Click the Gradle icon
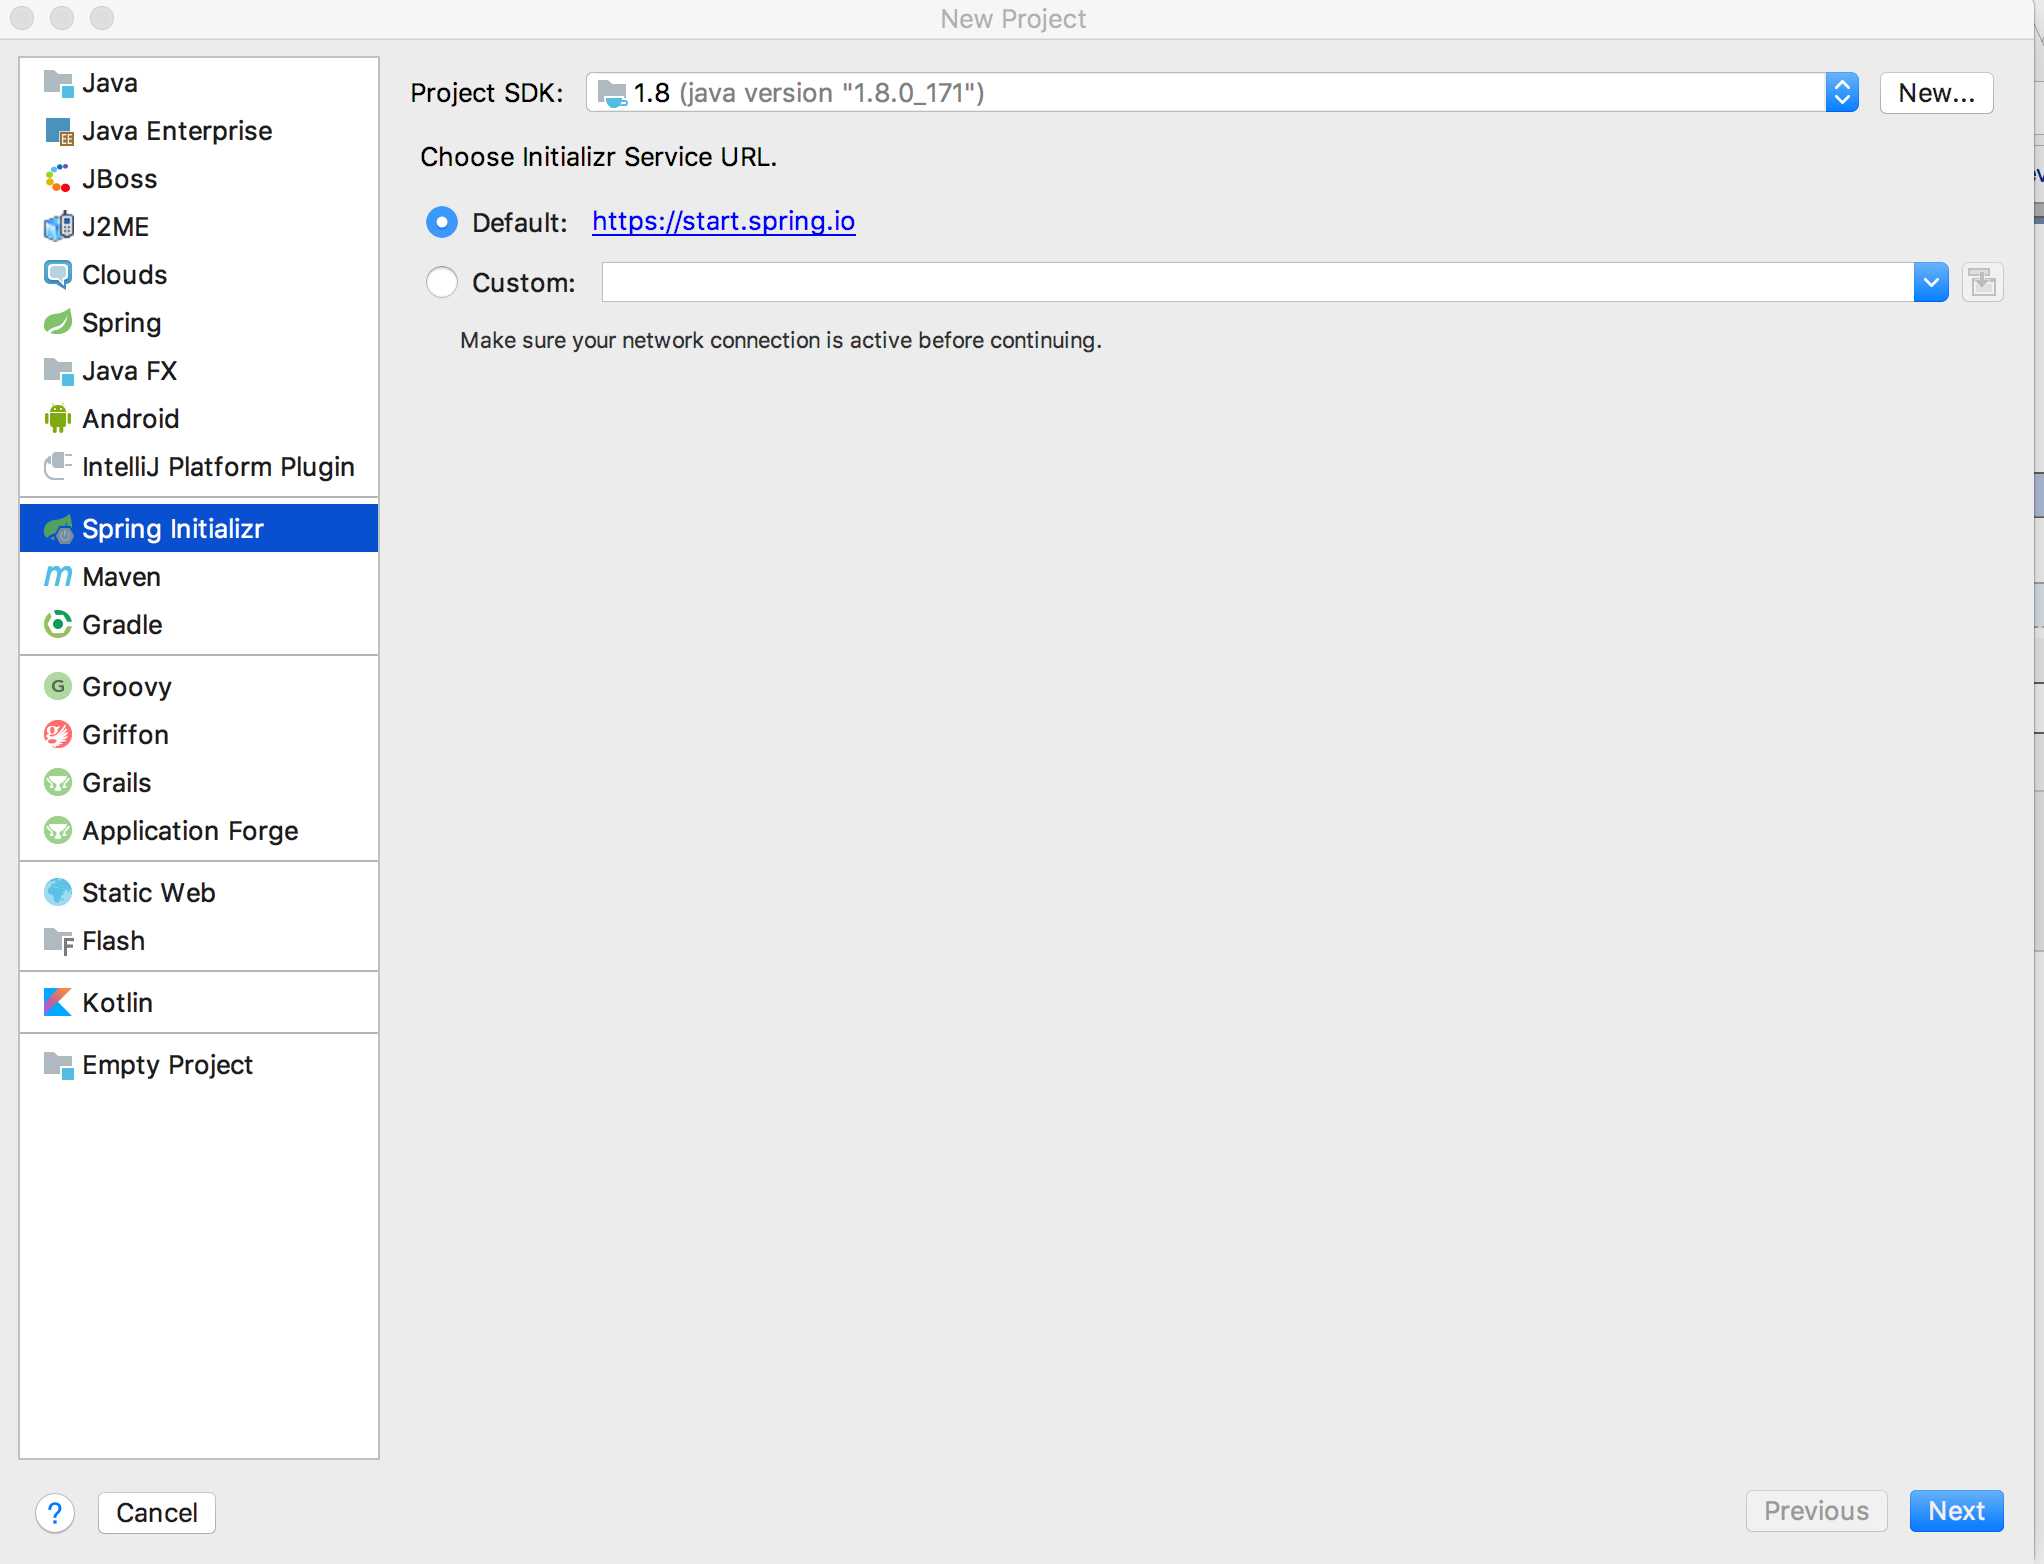This screenshot has height=1564, width=2044. (58, 625)
